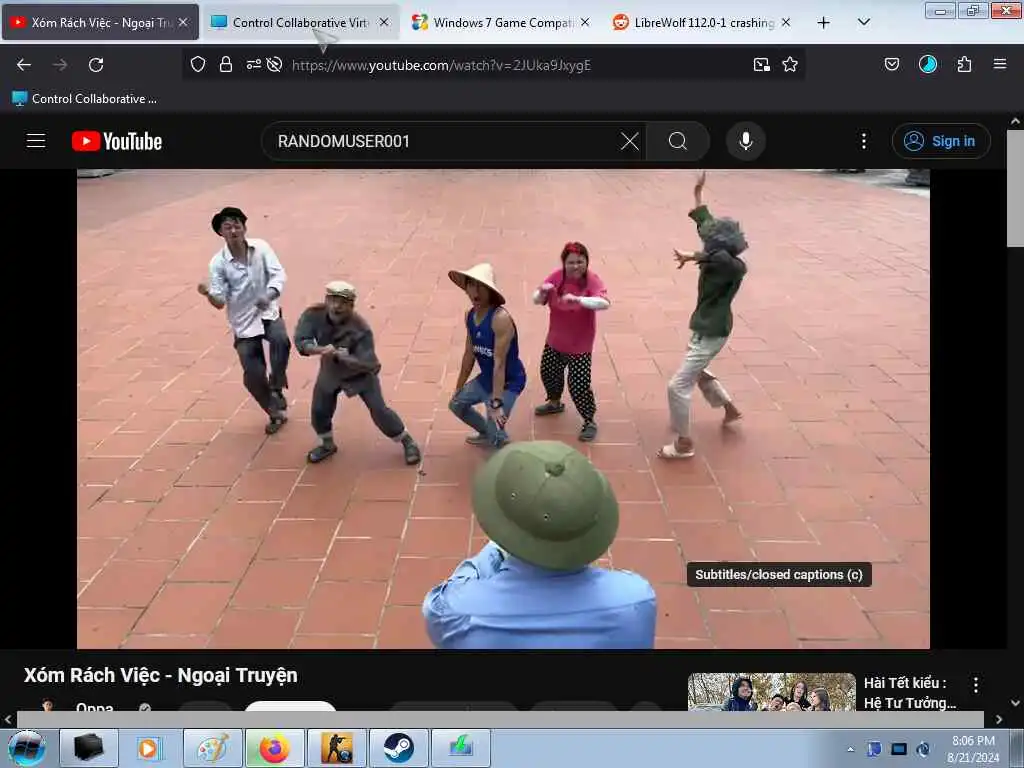Open YouTube settings three-dot menu
The image size is (1024, 768).
point(863,141)
